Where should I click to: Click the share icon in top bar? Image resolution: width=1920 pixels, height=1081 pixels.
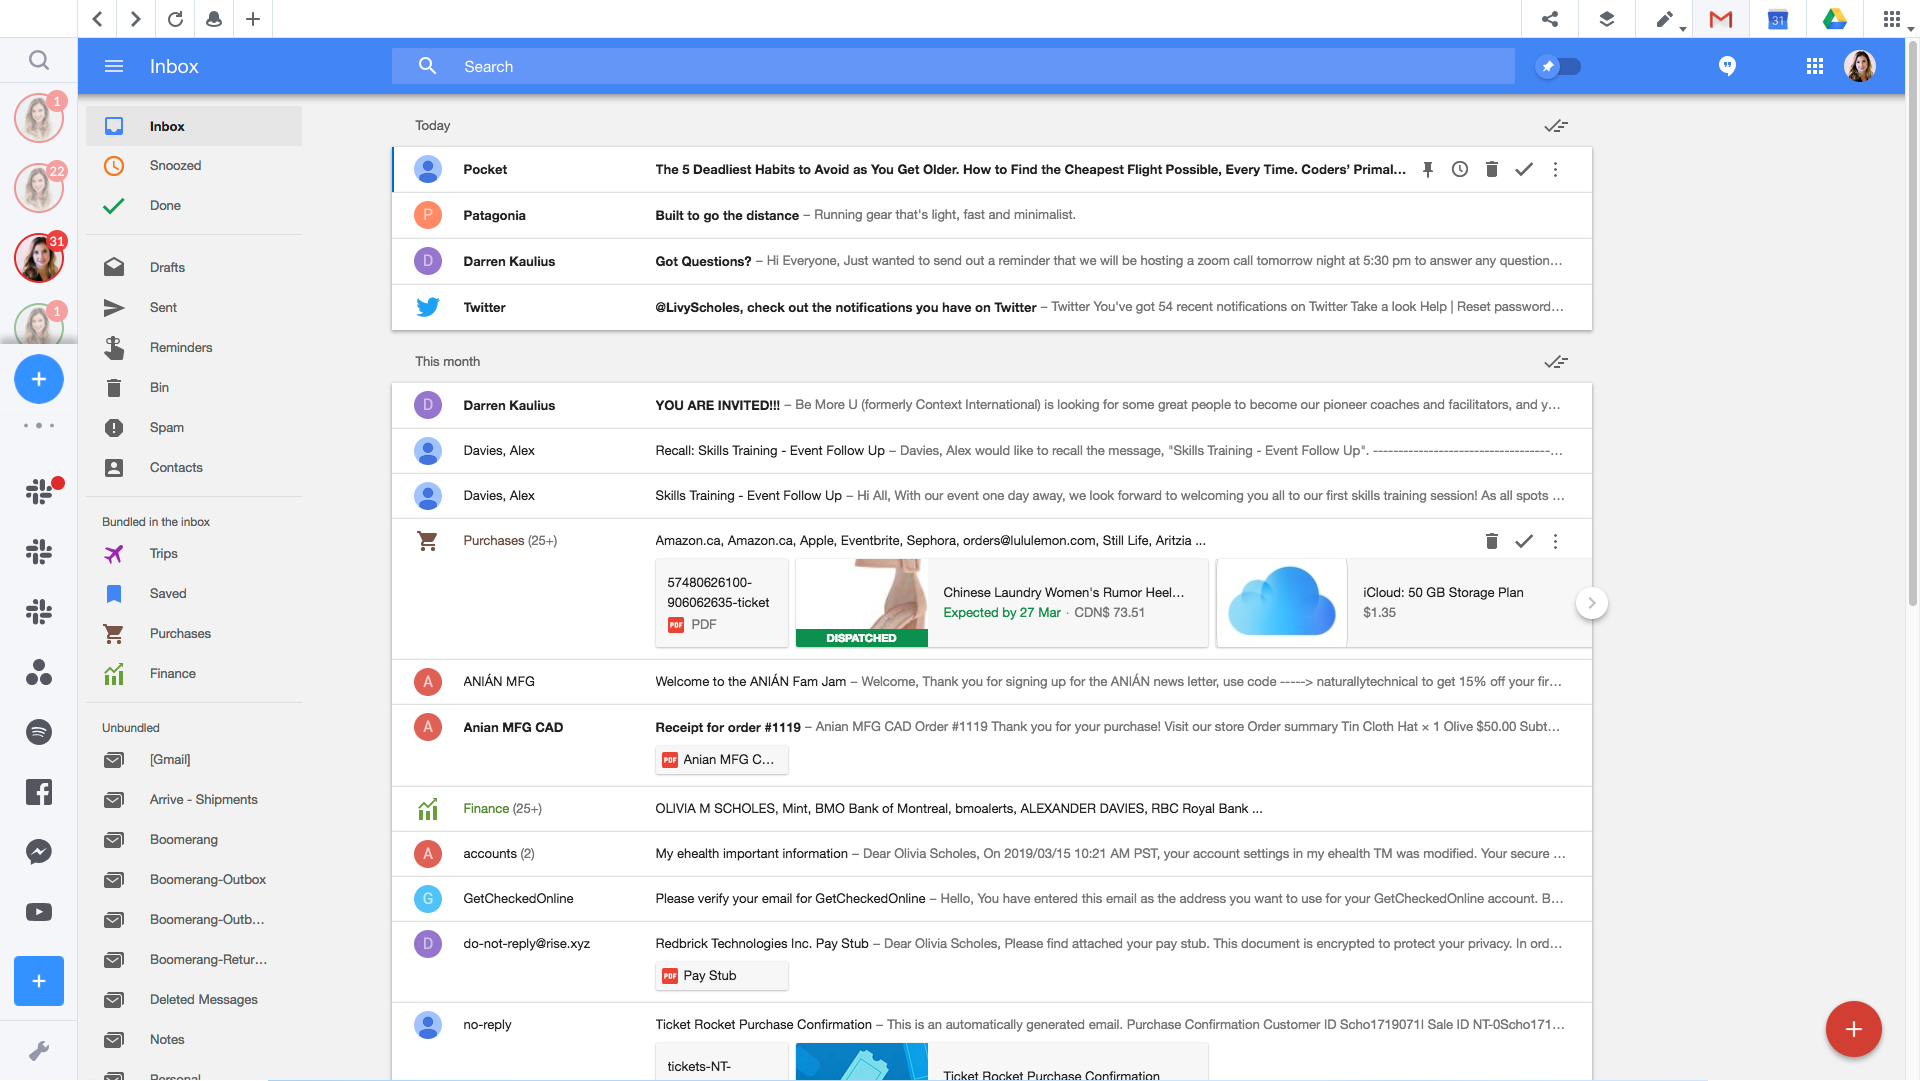coord(1550,19)
